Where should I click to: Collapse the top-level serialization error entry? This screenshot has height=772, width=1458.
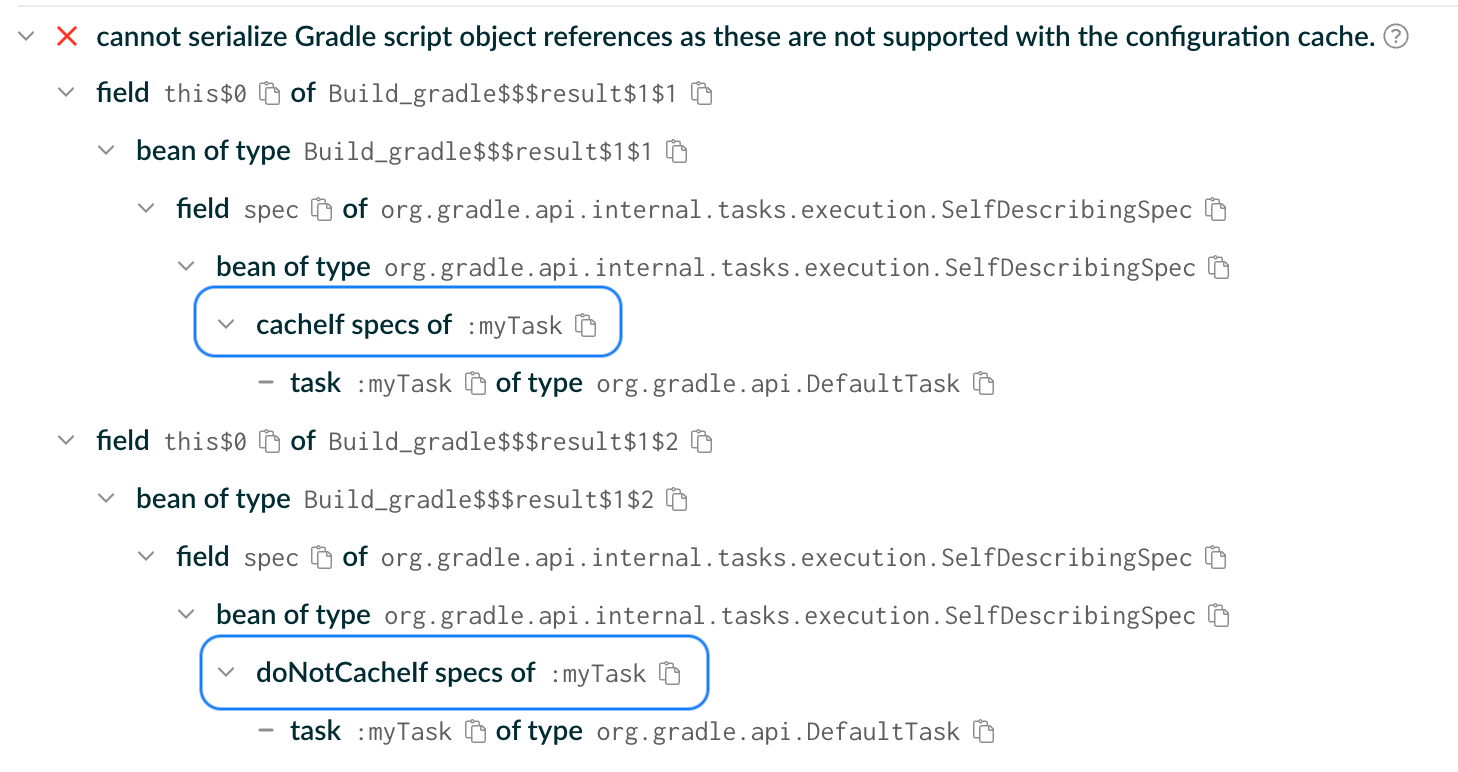click(x=25, y=36)
